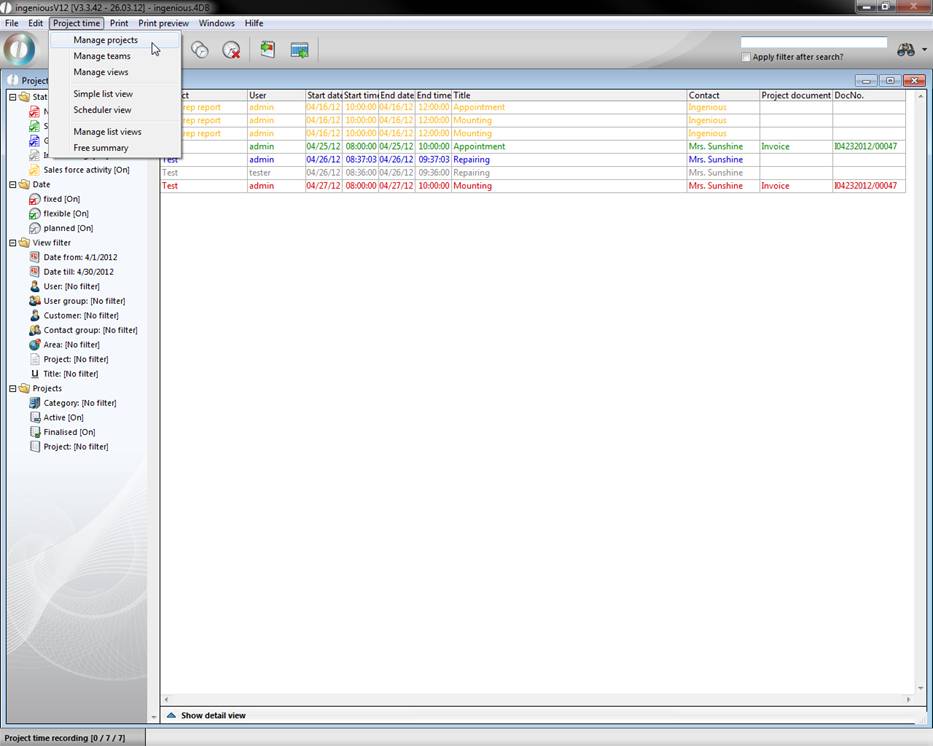This screenshot has height=746, width=933.
Task: Click the green arrow import toolbar icon
Action: 267,50
